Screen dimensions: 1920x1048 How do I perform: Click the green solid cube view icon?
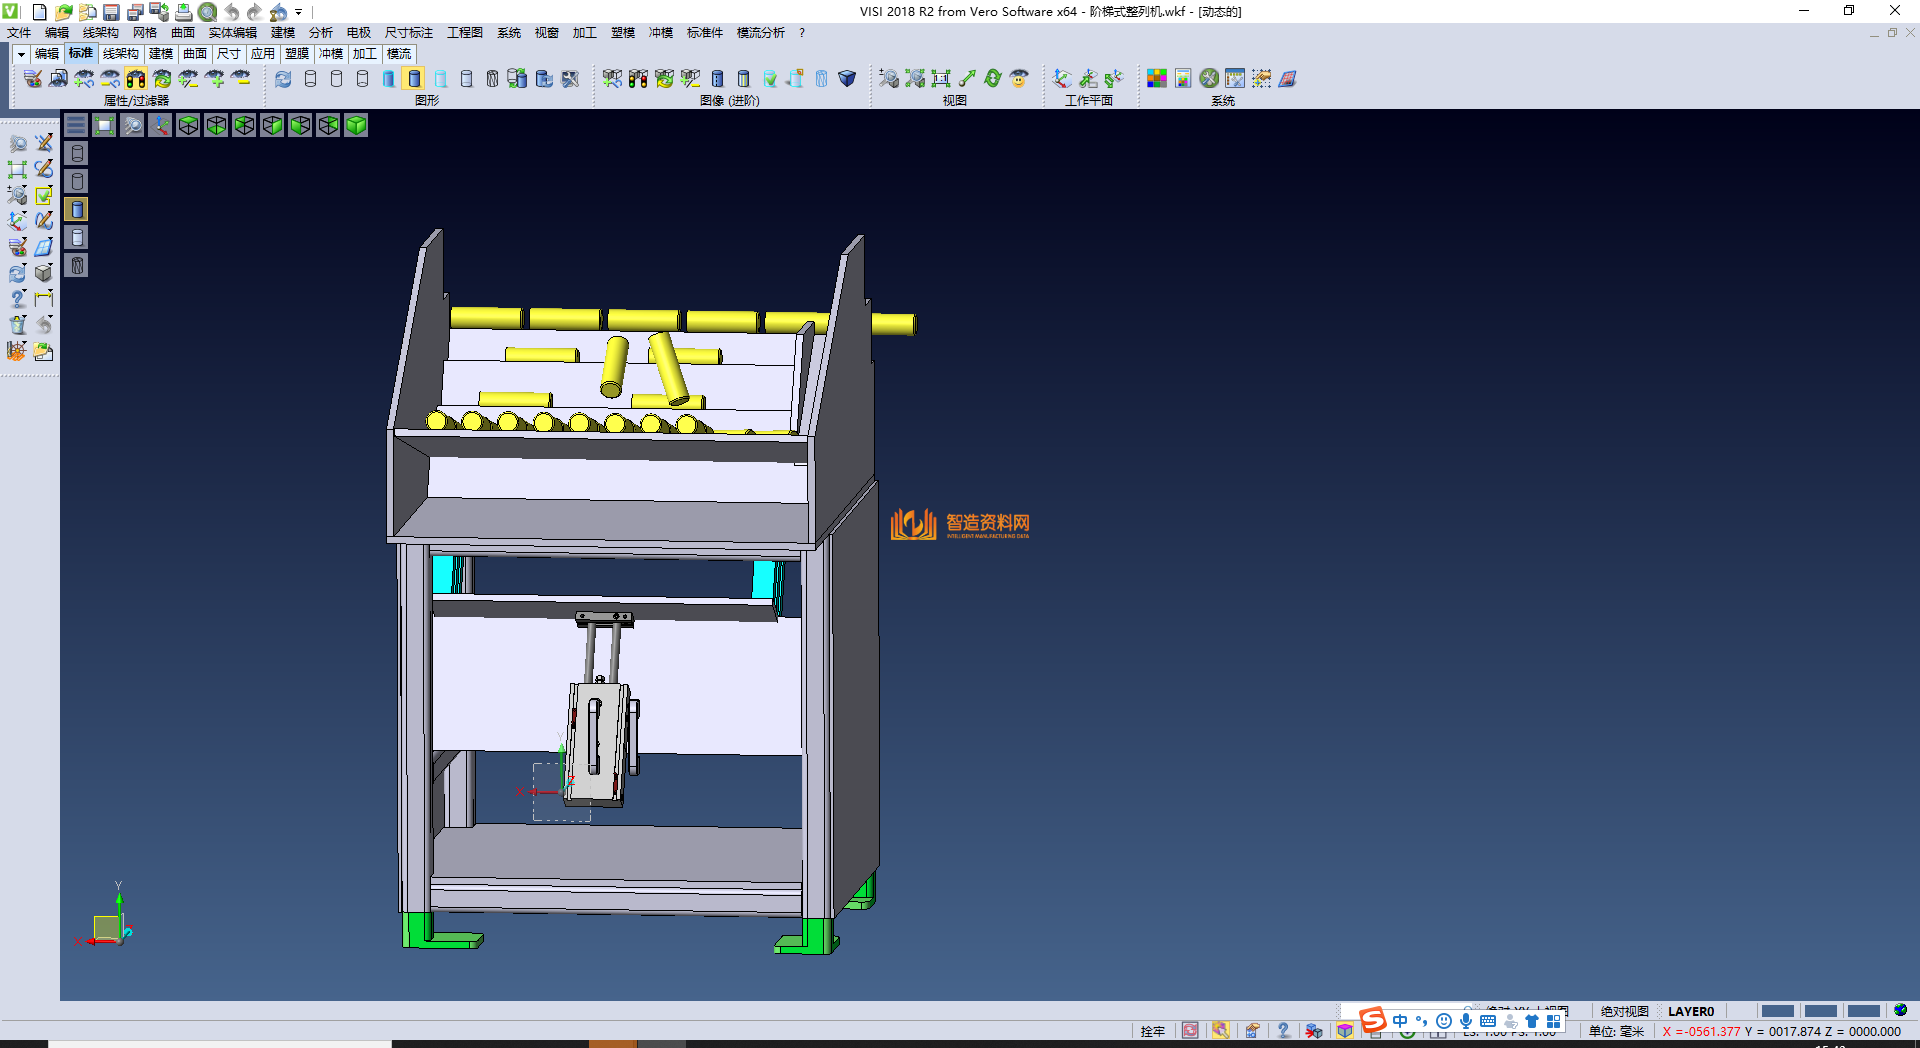tap(356, 125)
